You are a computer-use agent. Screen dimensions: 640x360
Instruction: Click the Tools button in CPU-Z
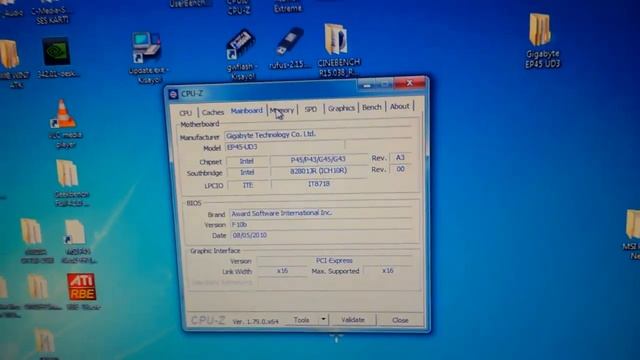(302, 320)
